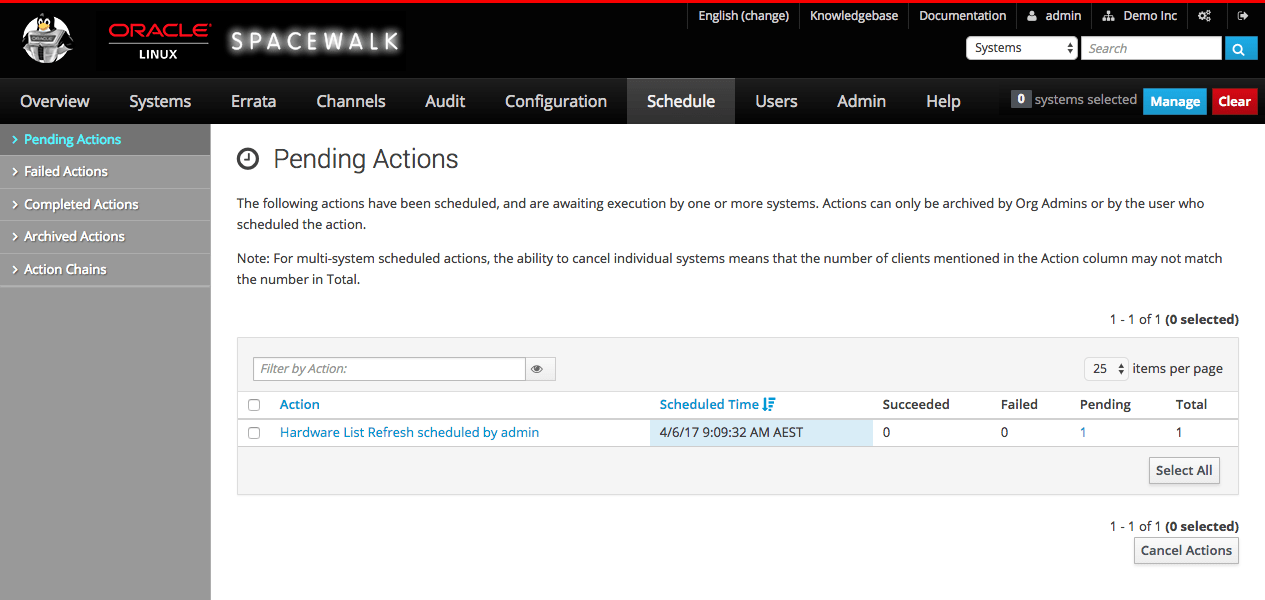Viewport: 1265px width, 600px height.
Task: Tick checkbox for Hardware List Refresh row
Action: point(254,433)
